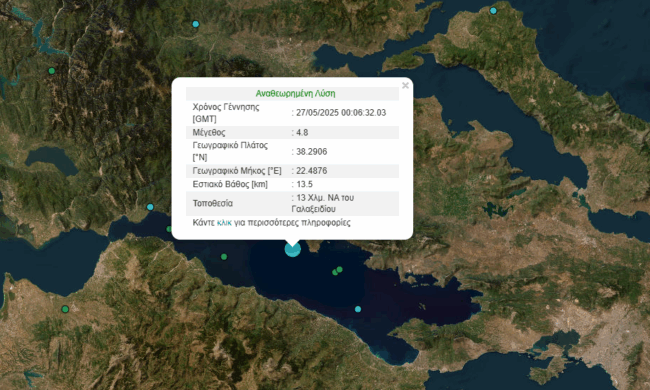
Task: Click the lone green marker in the gulf southwest of the epicenter
Action: pos(224,257)
